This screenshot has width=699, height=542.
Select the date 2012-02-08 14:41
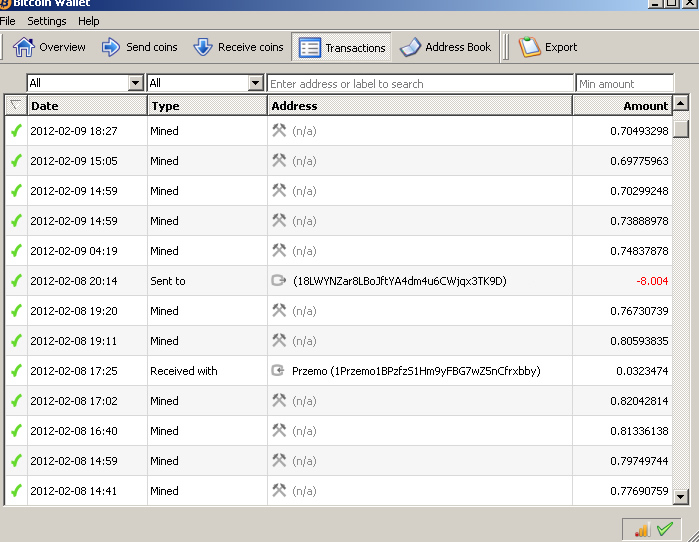click(74, 491)
